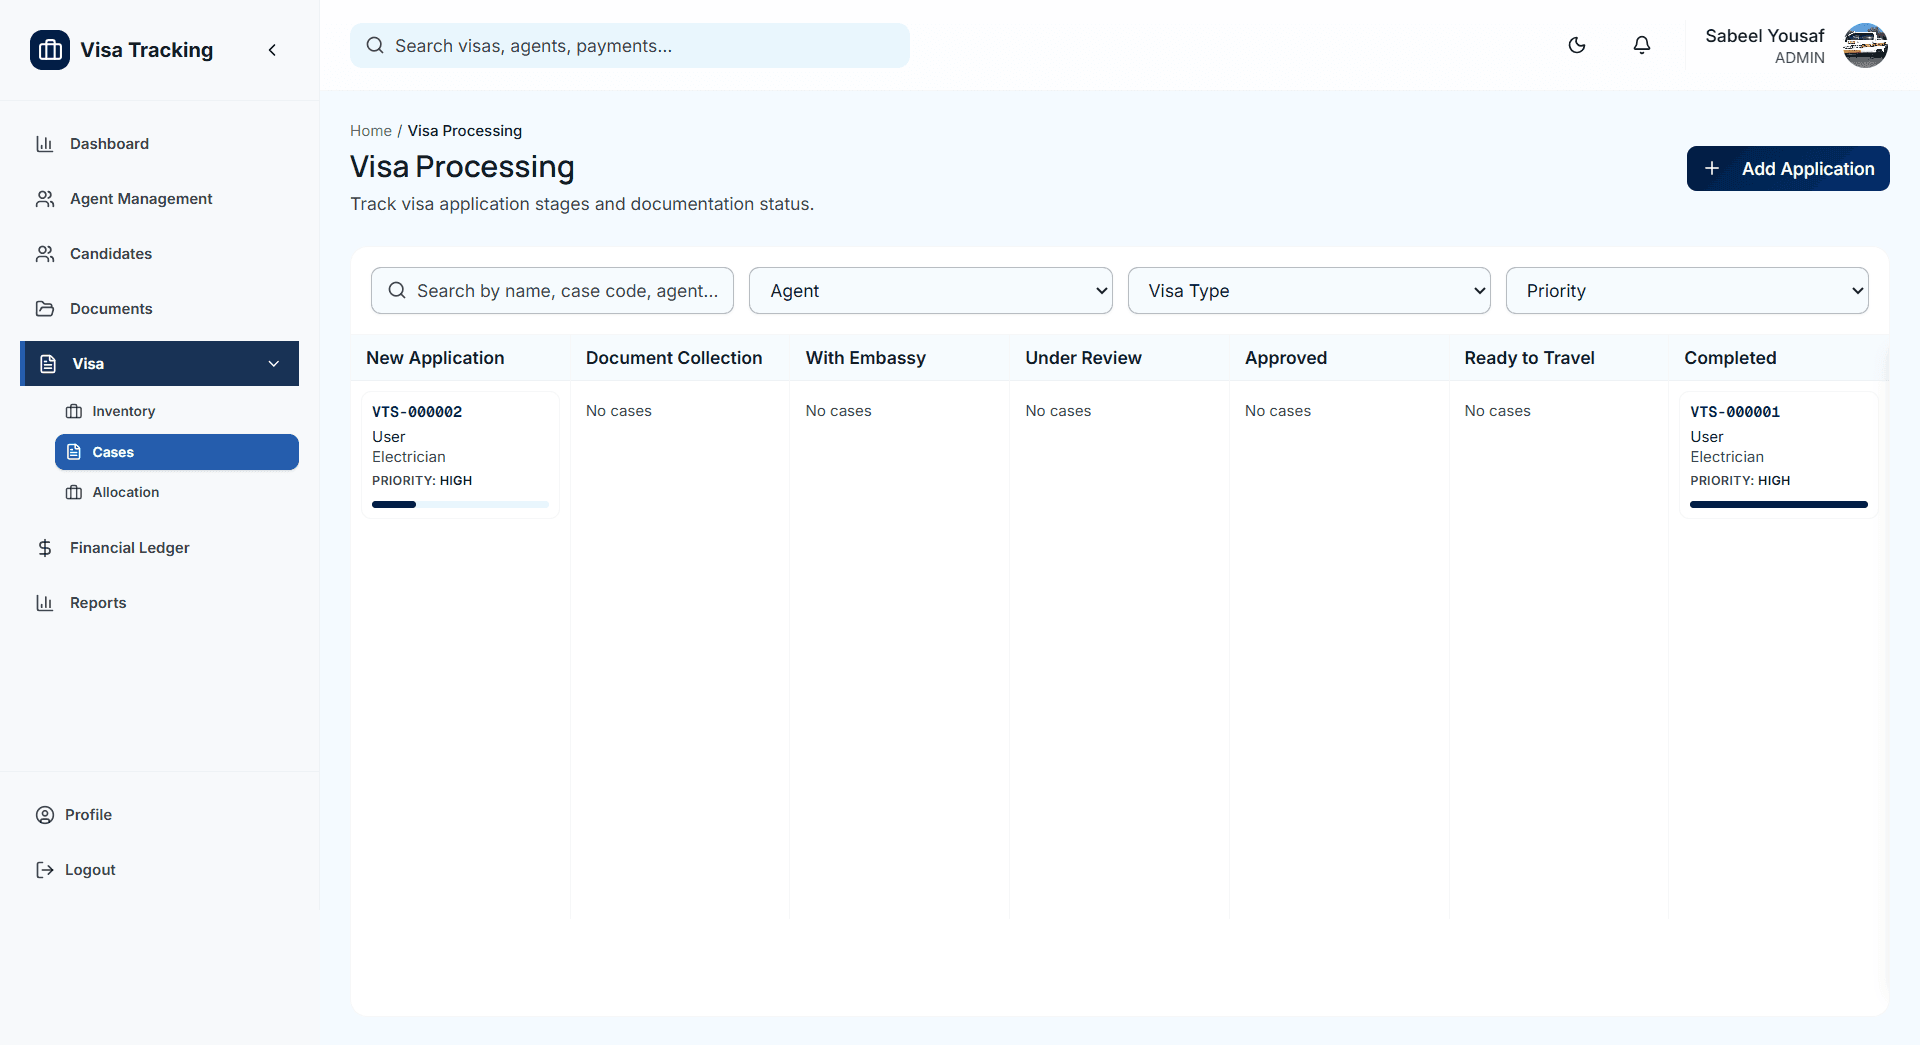Click the Candidates people icon

coord(45,254)
